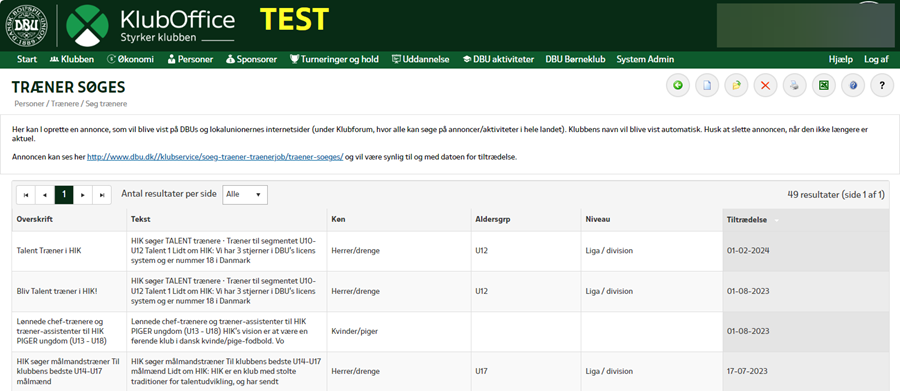
Task: Export results with green Excel icon
Action: (x=824, y=86)
